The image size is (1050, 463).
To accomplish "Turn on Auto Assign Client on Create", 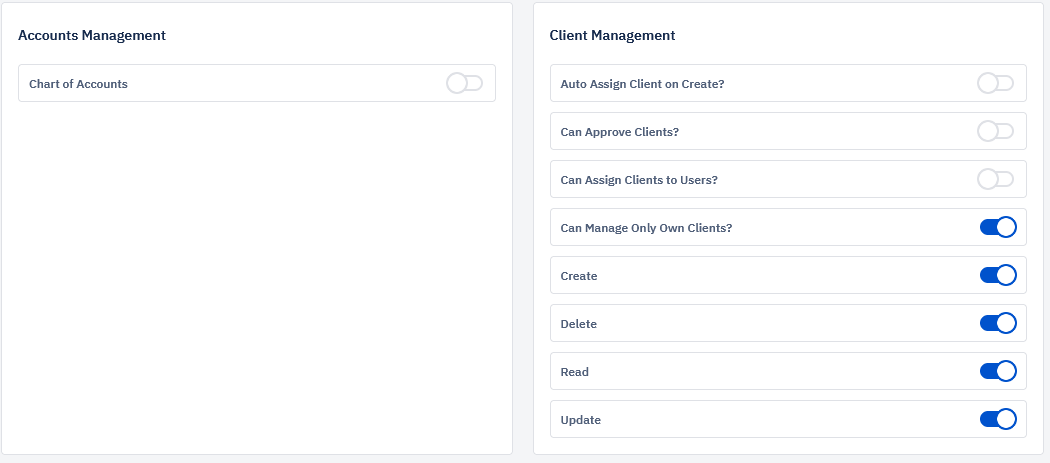I will tap(996, 83).
